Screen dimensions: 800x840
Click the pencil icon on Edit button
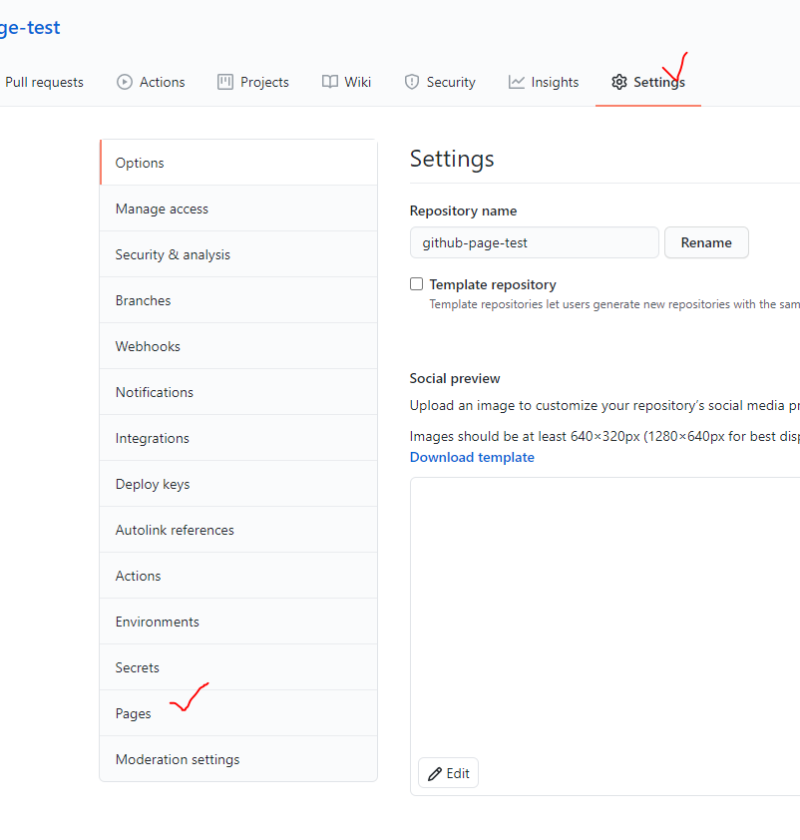(x=435, y=773)
